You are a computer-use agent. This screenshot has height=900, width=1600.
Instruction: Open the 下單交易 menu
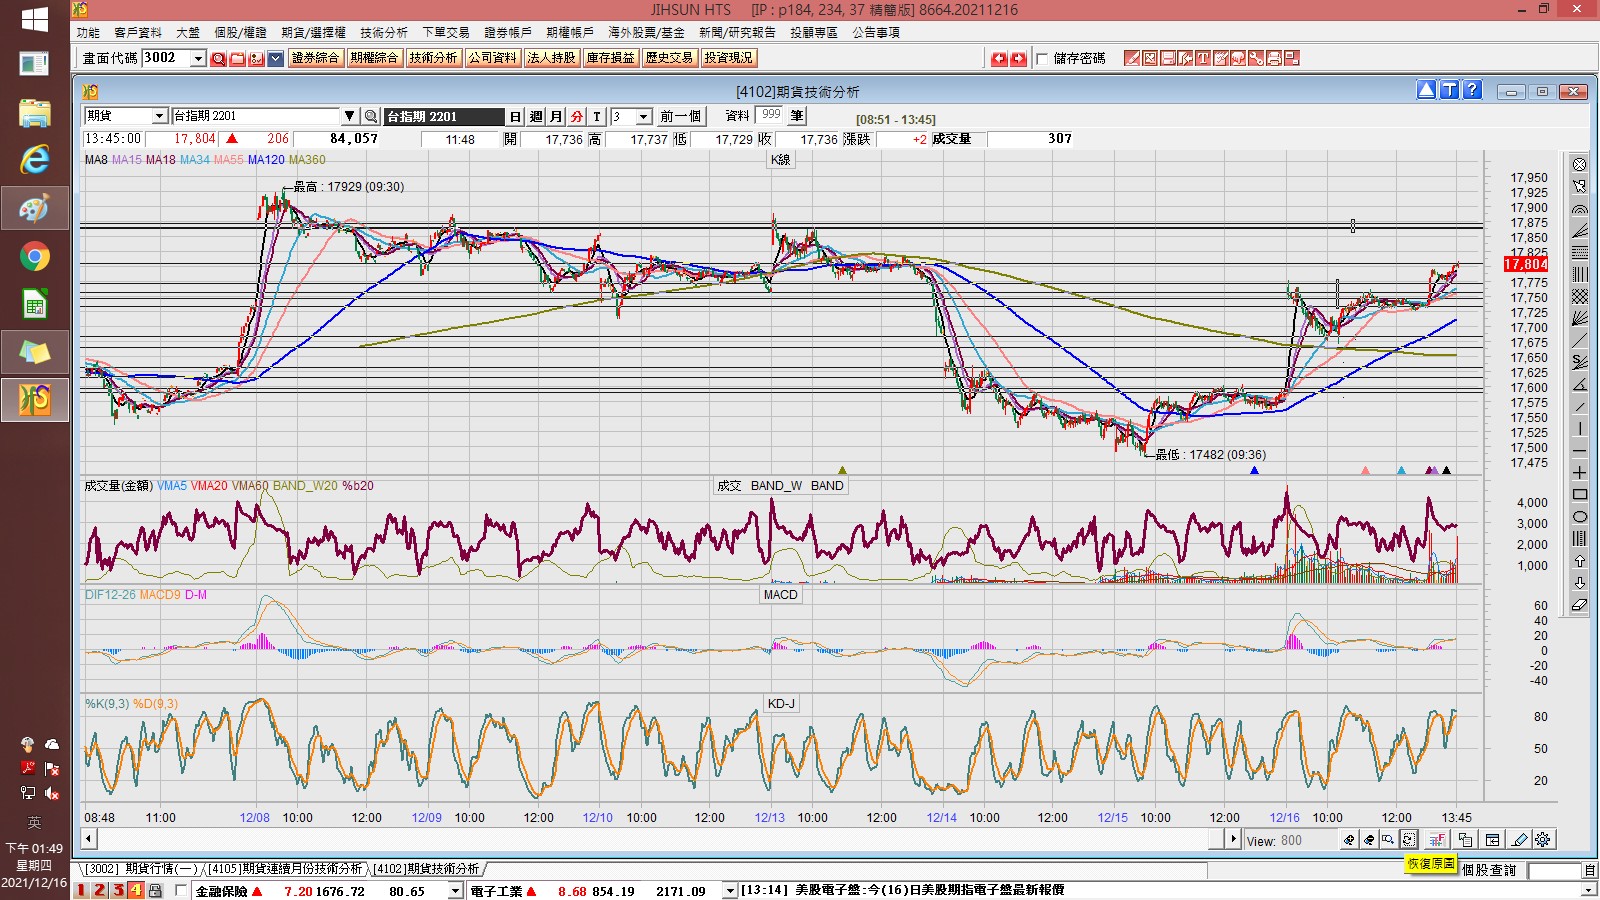[446, 33]
